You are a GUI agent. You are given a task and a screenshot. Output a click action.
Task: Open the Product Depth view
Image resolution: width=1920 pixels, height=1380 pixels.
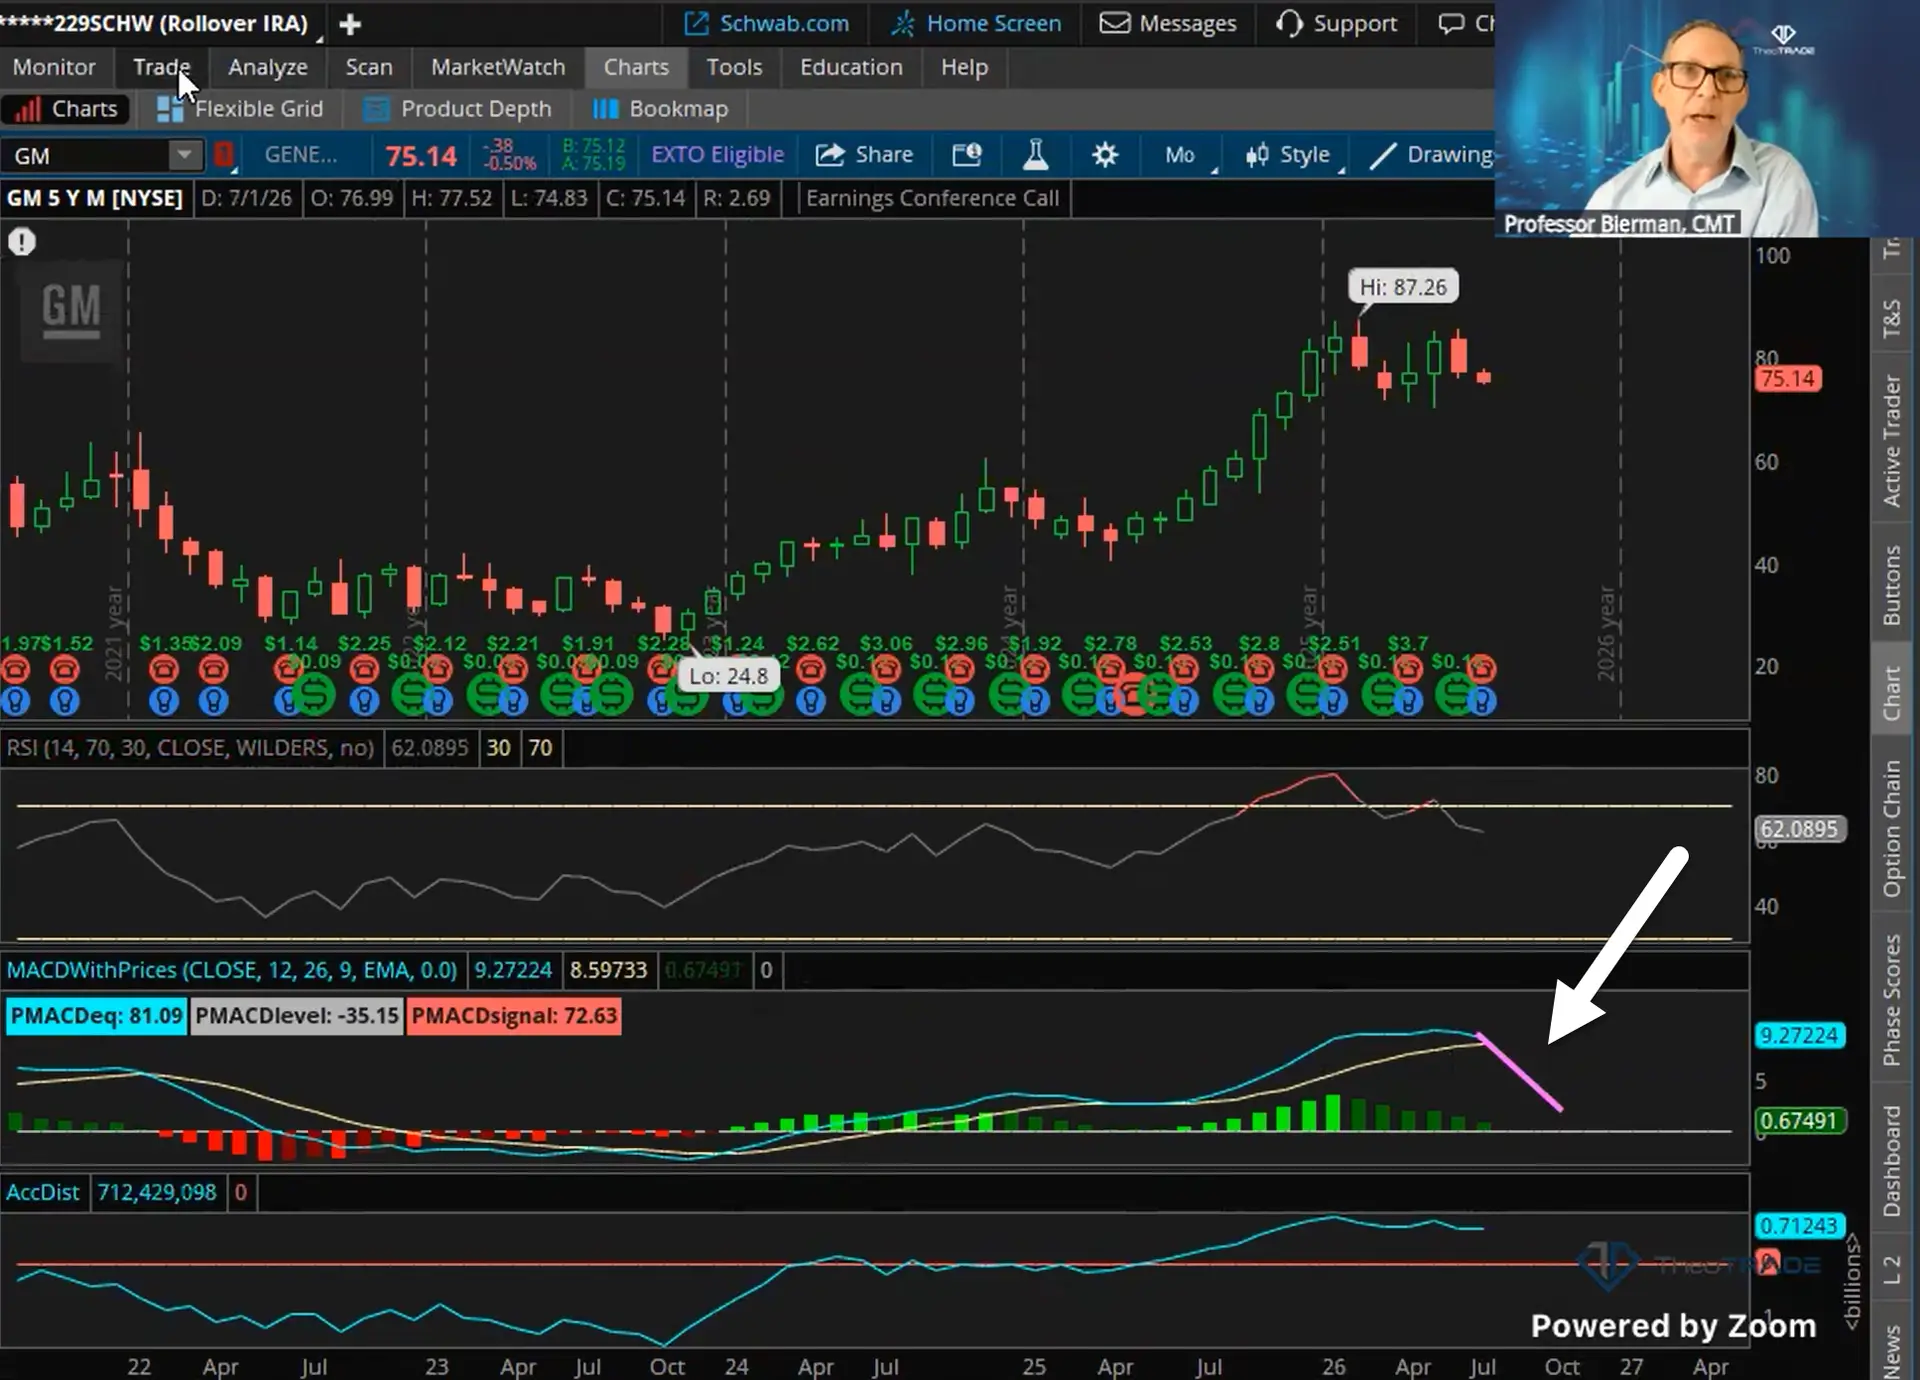[457, 109]
